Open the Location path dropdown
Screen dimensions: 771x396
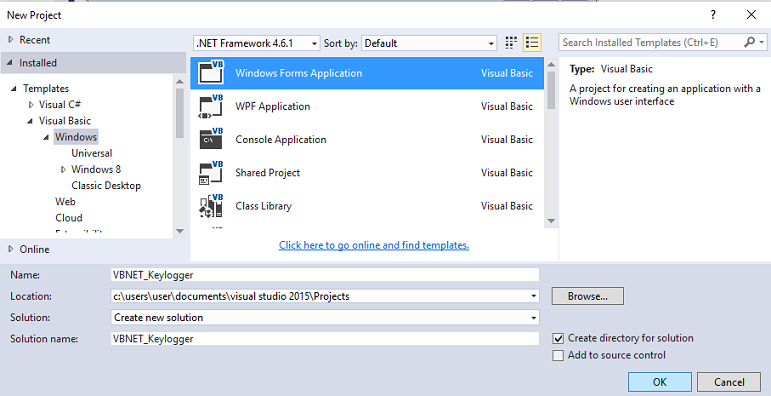[534, 296]
